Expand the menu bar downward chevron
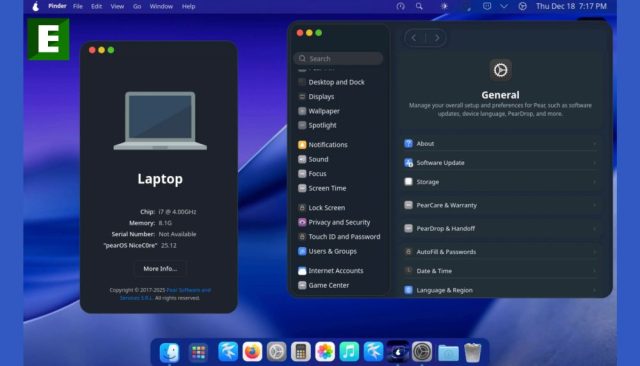 pos(504,6)
